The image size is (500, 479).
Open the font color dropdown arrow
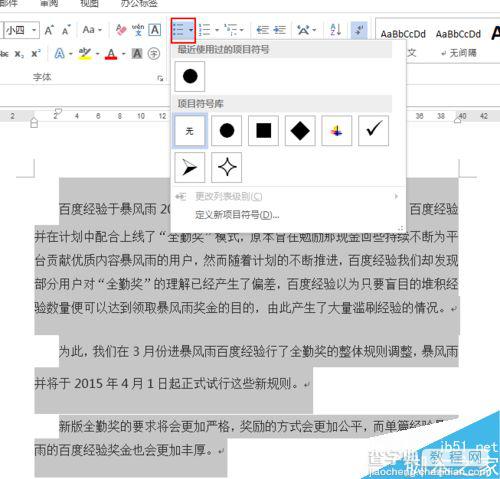[124, 54]
